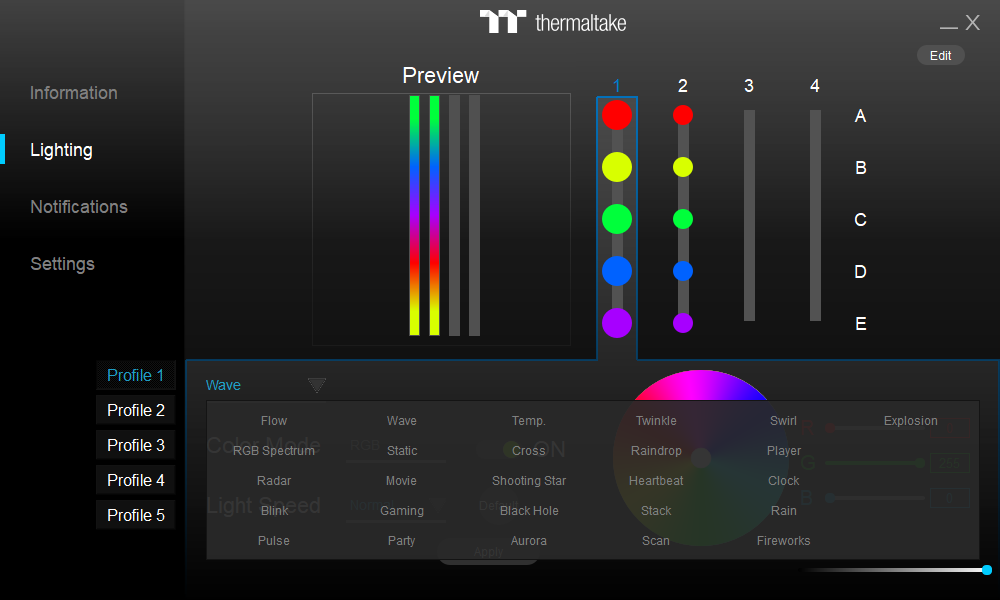
Task: Click the brightness slider handle
Action: point(987,570)
